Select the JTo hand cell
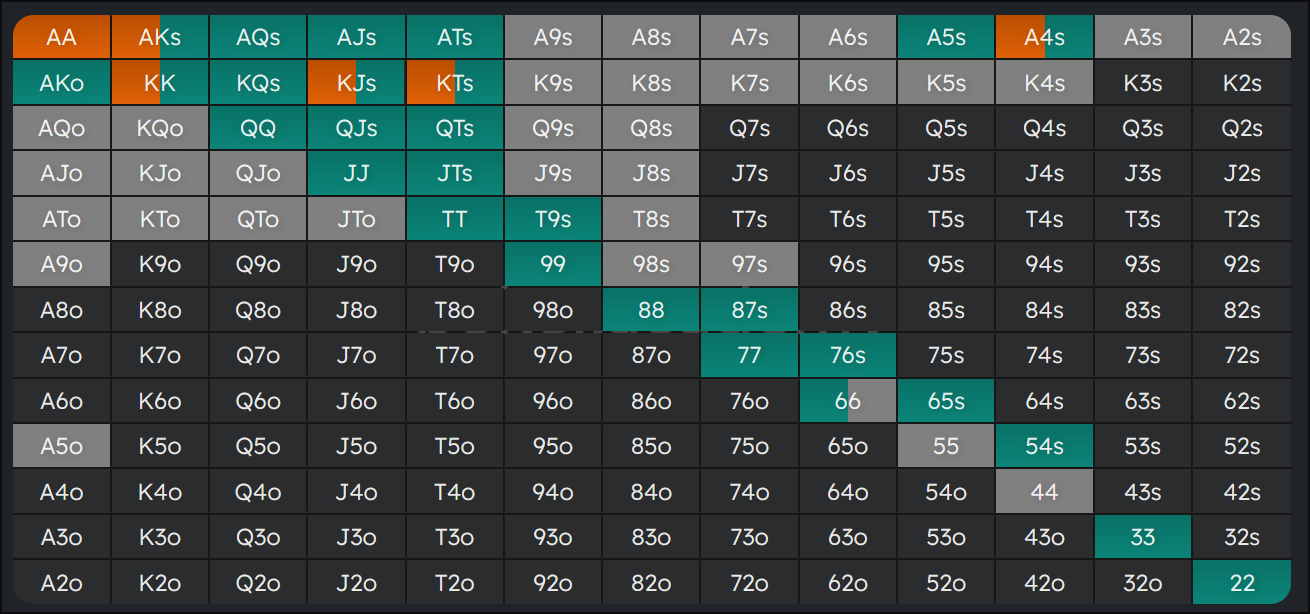The width and height of the screenshot is (1310, 614). [x=356, y=219]
